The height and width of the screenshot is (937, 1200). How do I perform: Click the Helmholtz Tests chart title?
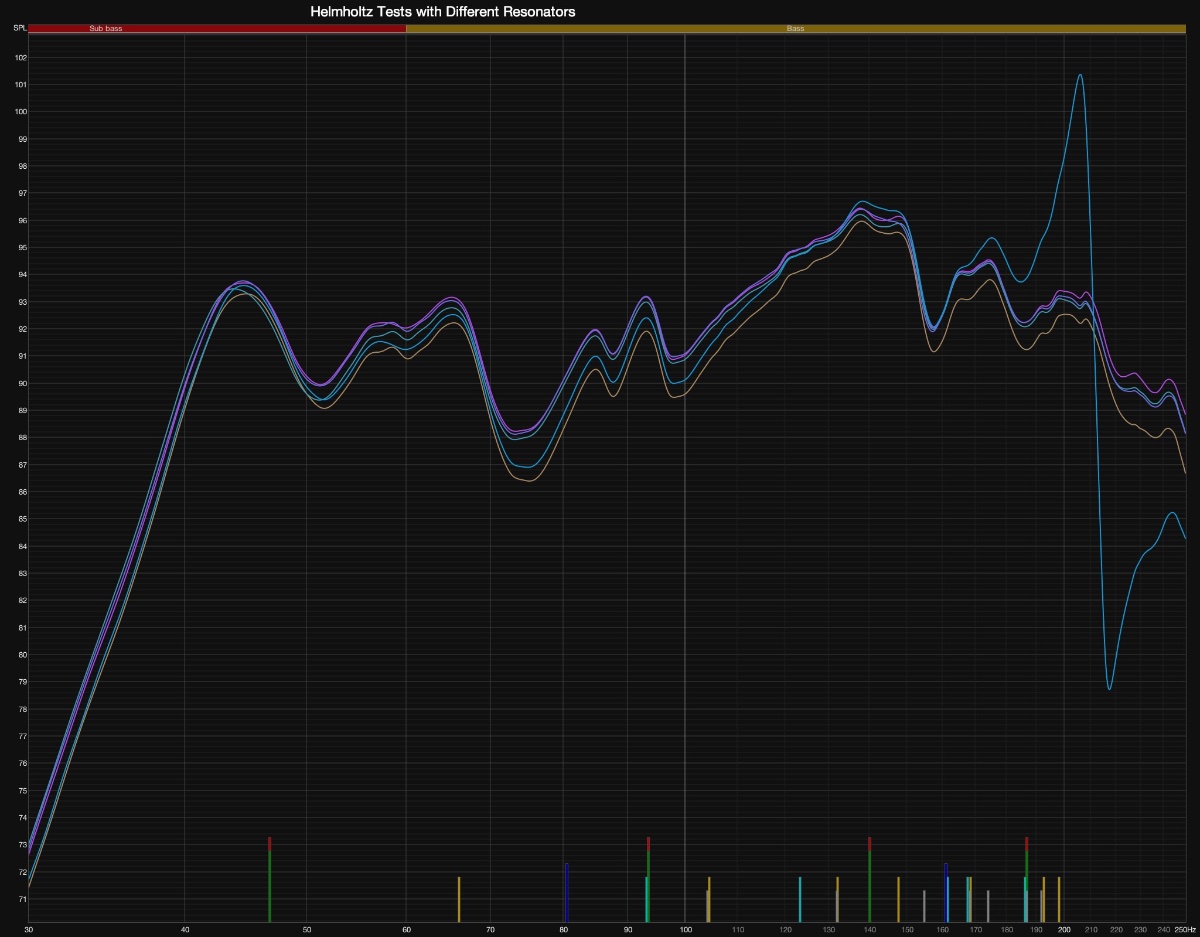pyautogui.click(x=443, y=11)
